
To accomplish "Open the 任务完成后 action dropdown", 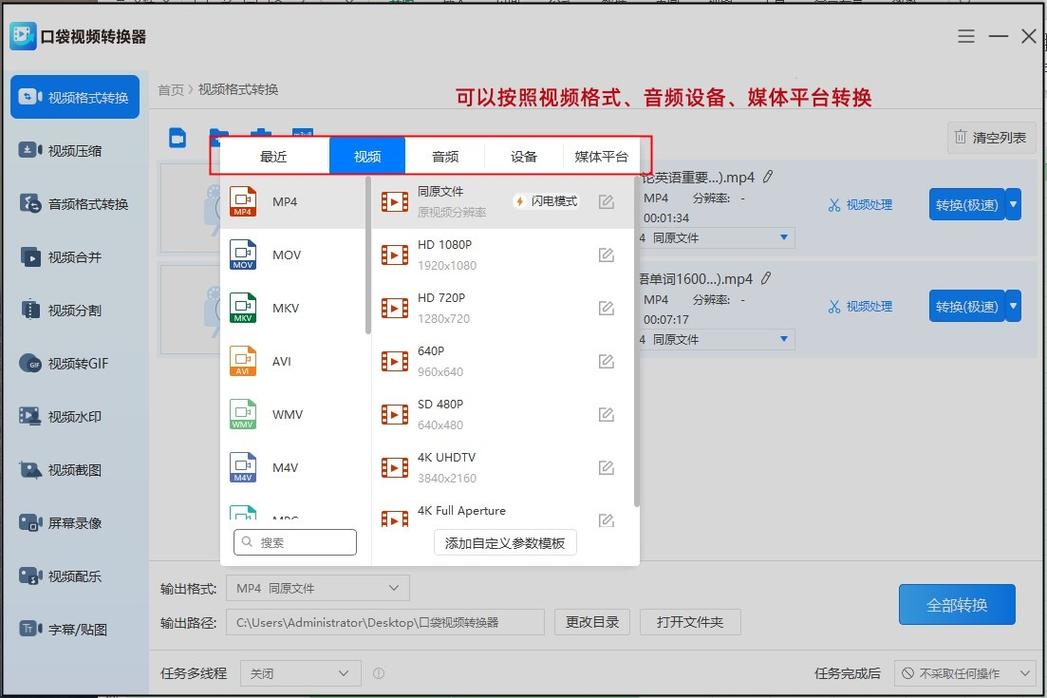I will click(x=964, y=673).
